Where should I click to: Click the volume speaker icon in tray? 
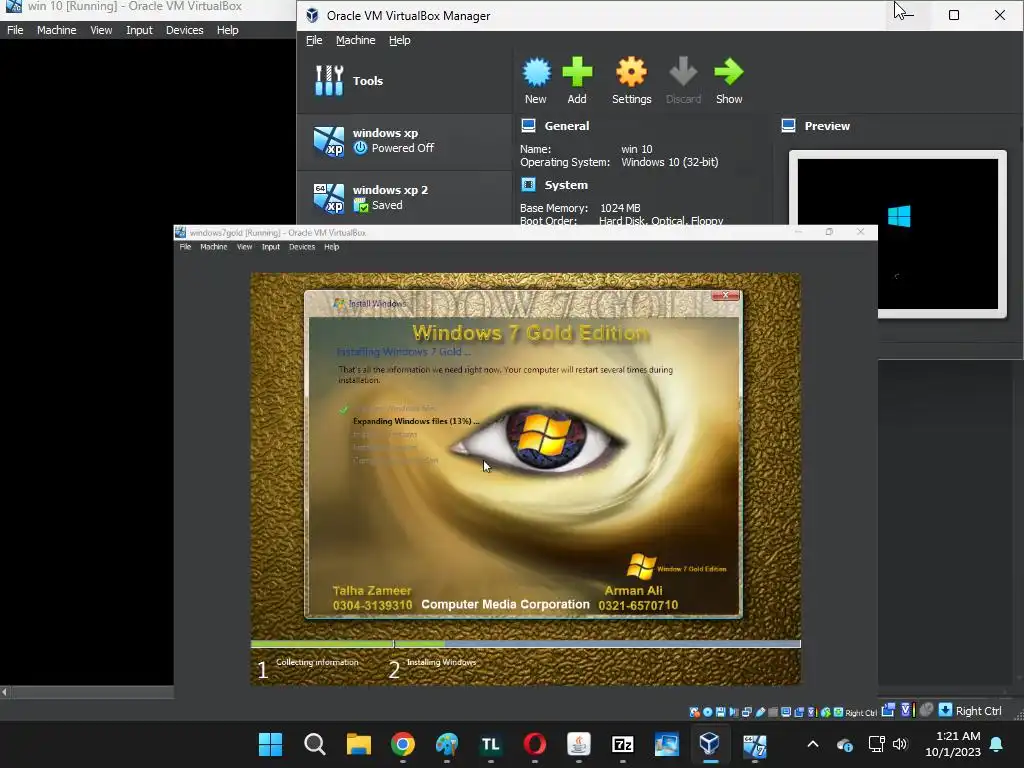tap(900, 744)
